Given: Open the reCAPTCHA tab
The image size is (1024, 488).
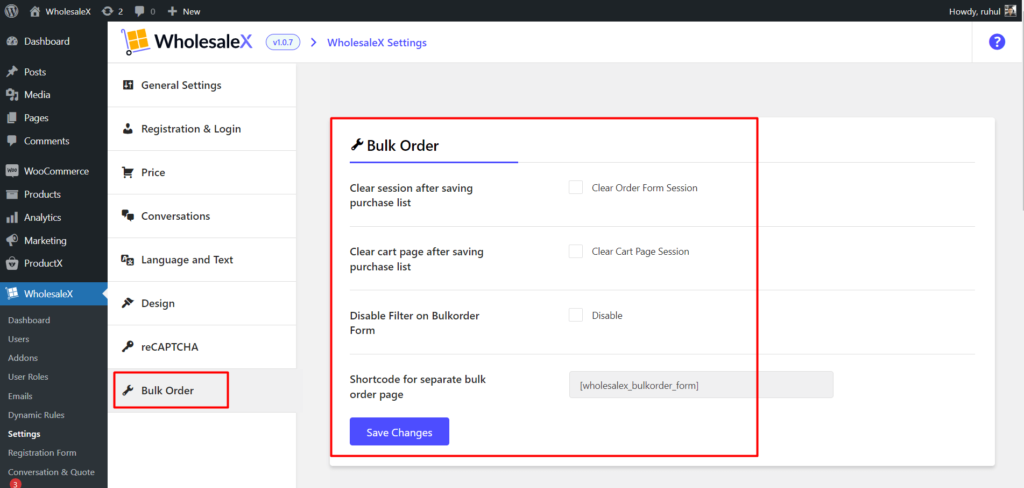Looking at the screenshot, I should [x=202, y=347].
